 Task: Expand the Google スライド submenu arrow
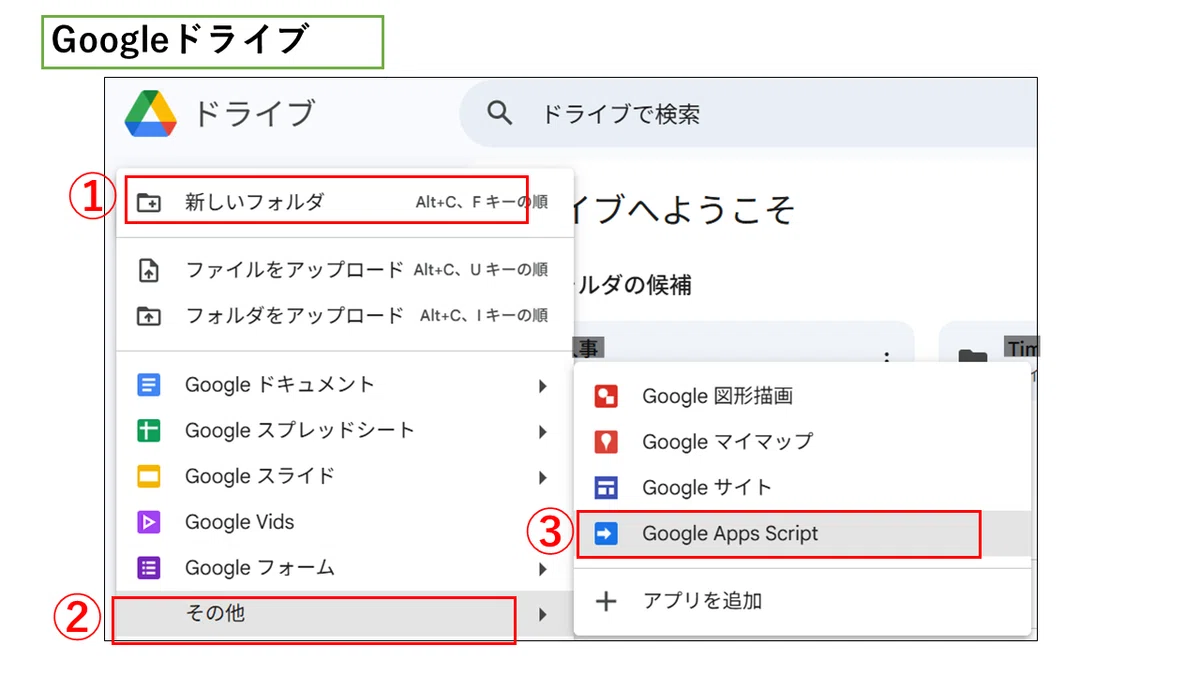point(542,478)
